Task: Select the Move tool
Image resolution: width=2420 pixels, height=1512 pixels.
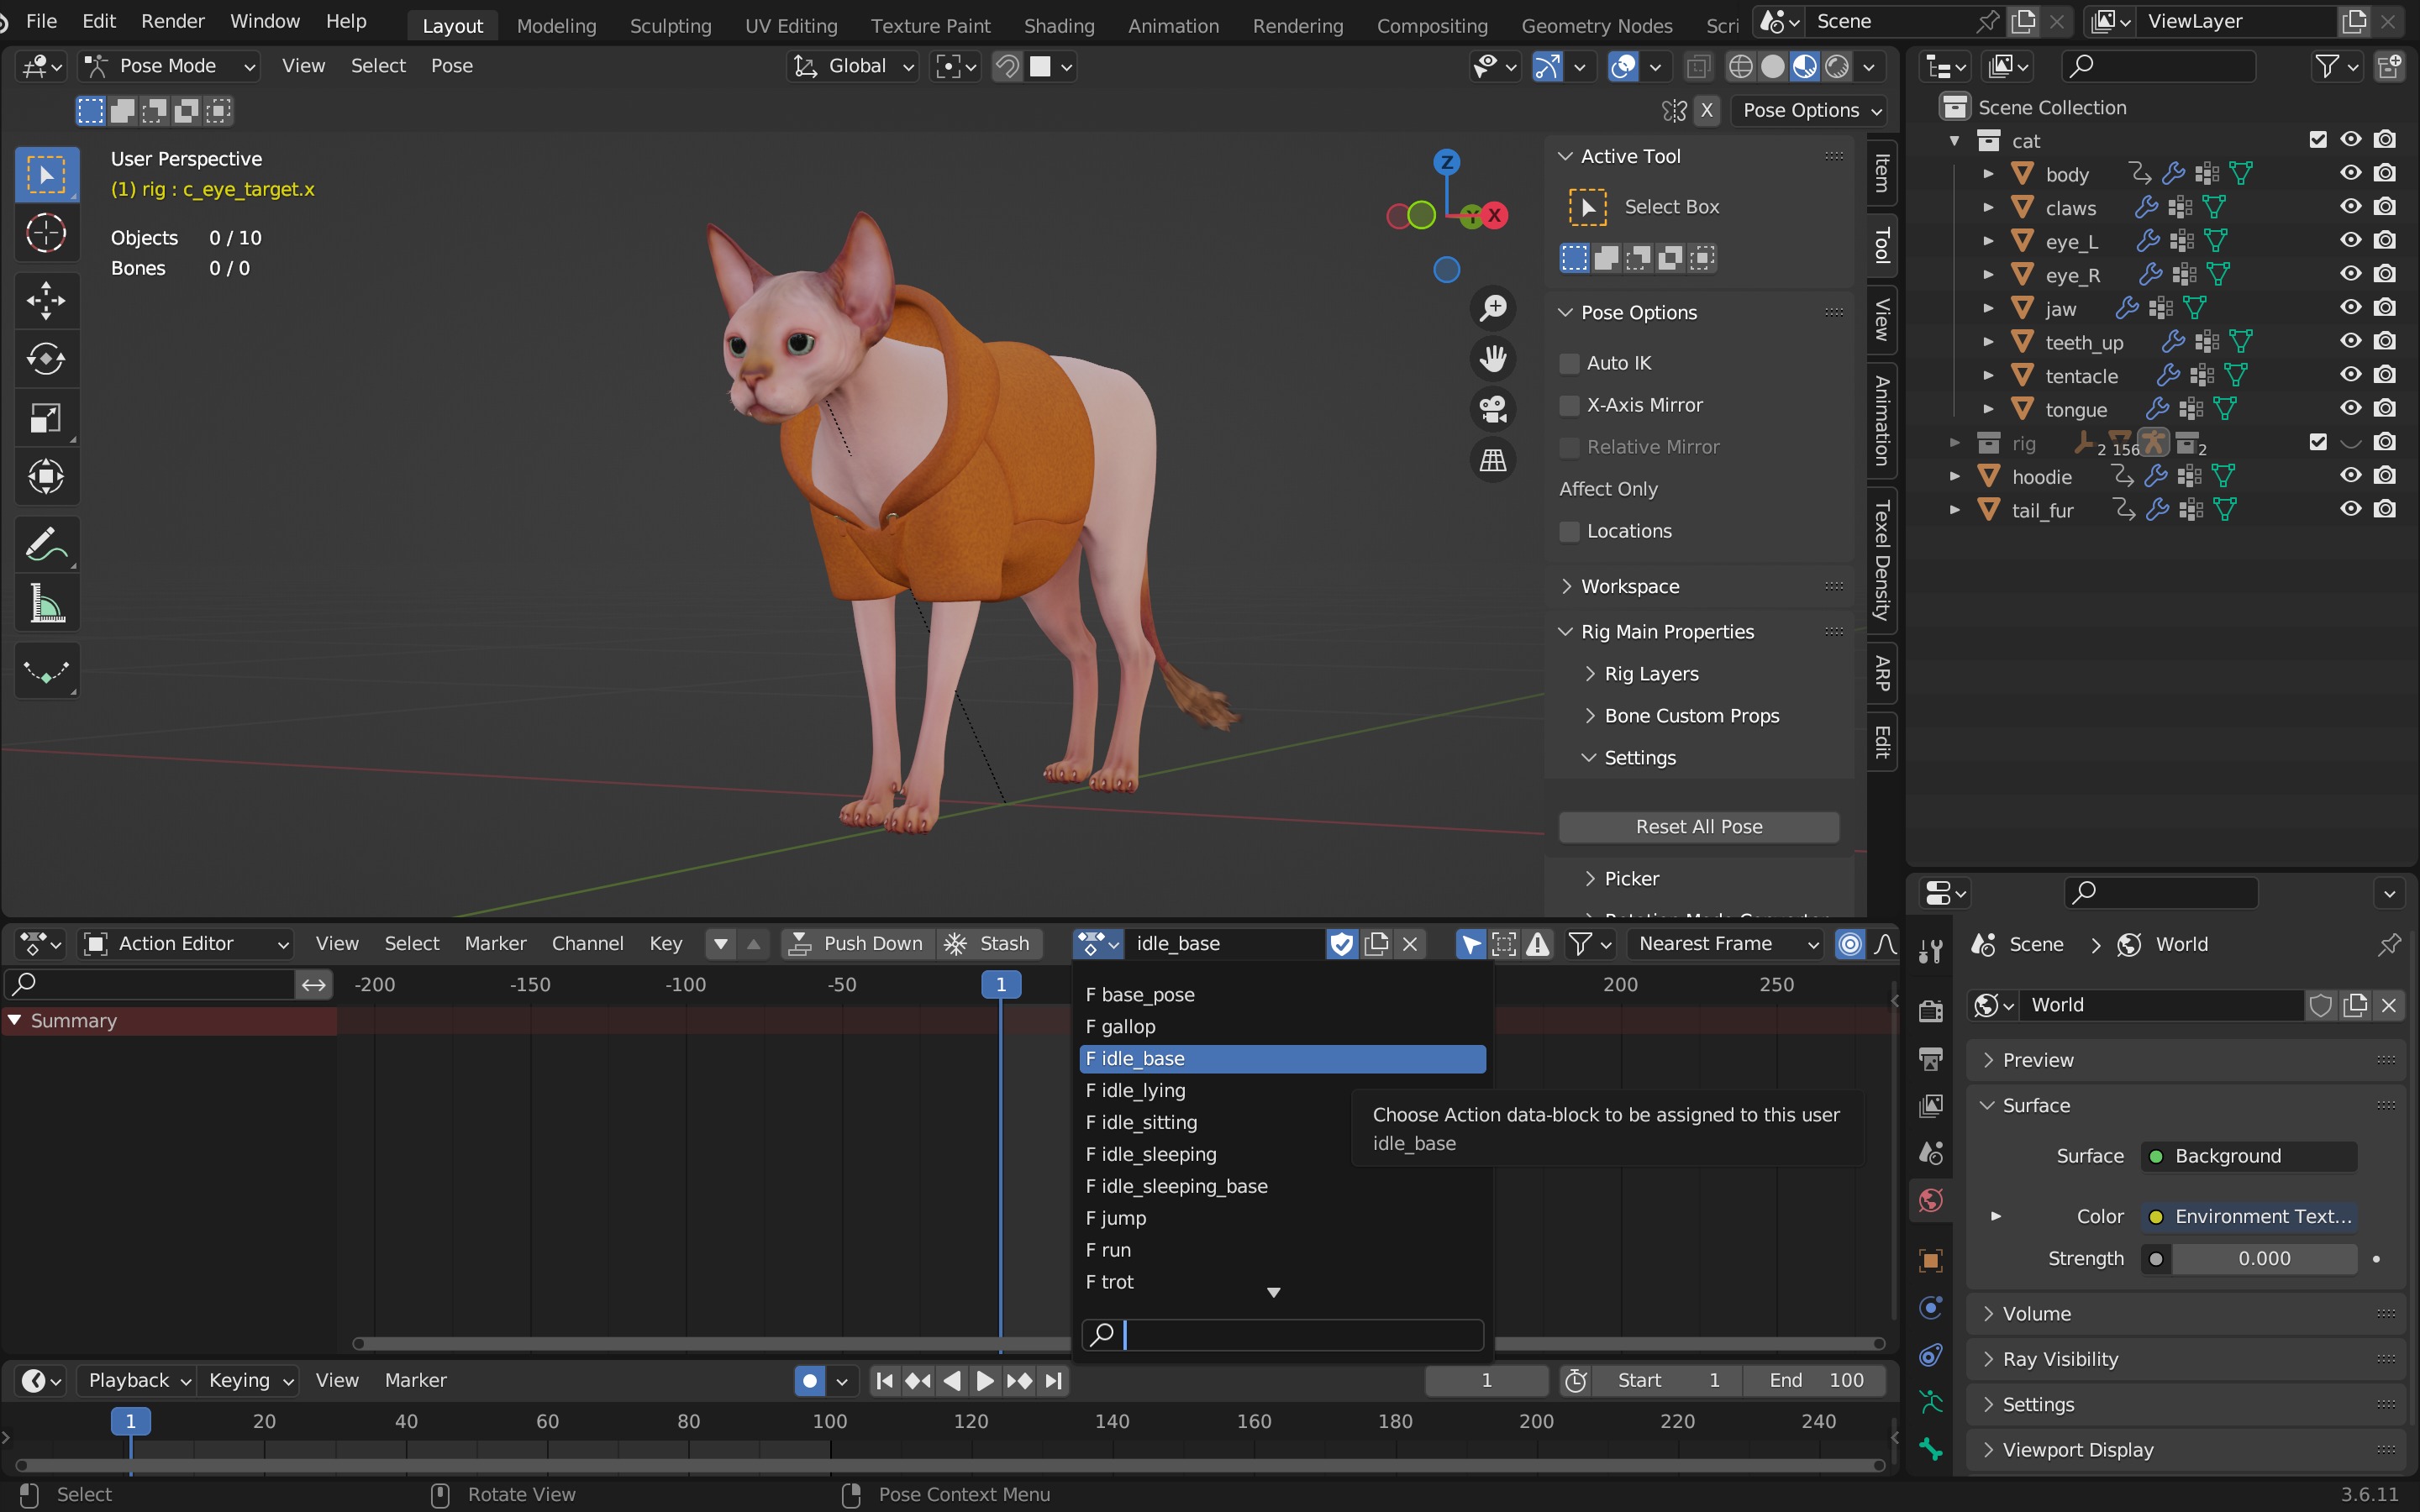Action: click(x=46, y=300)
